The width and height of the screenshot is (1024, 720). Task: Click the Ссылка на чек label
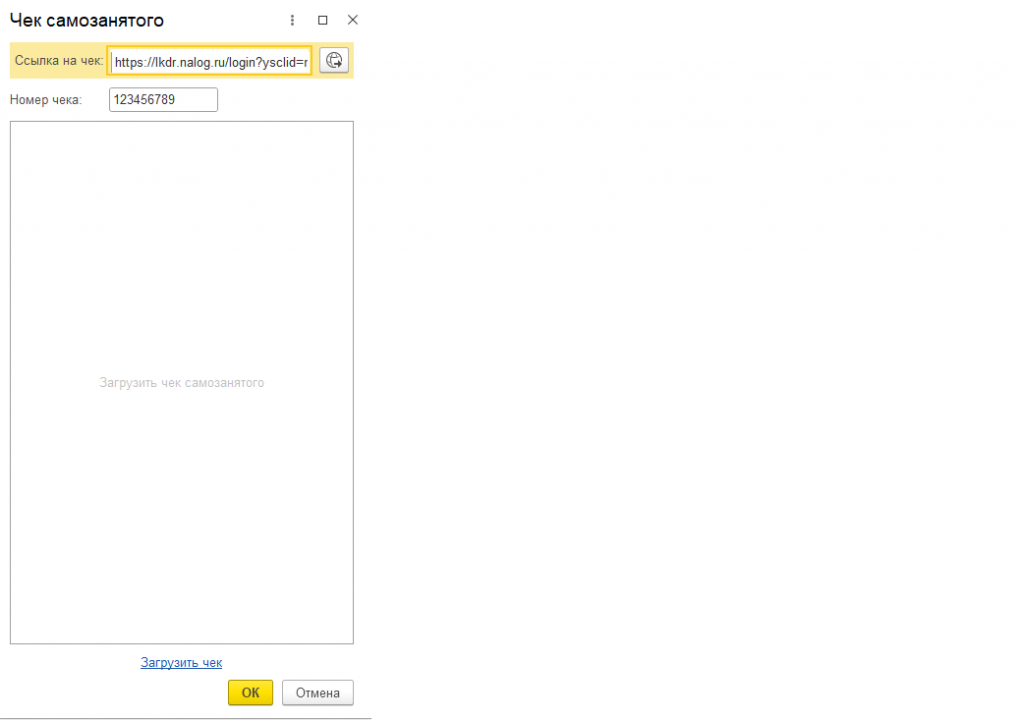(59, 61)
